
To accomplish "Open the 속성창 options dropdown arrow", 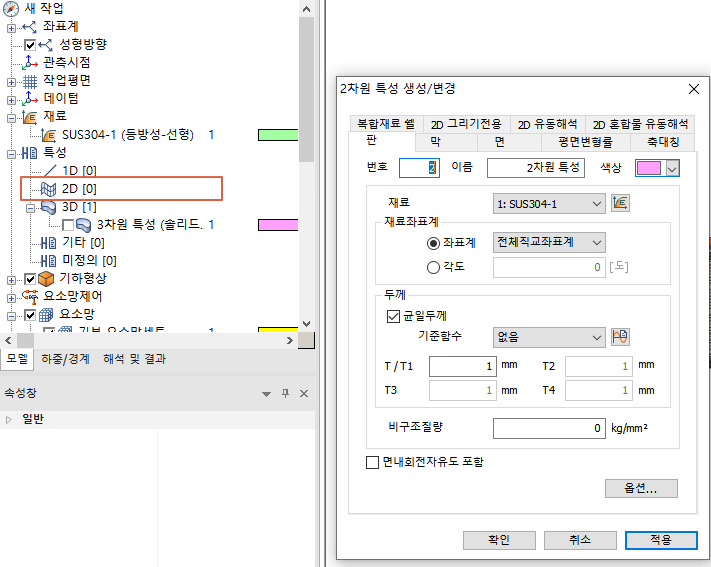I will click(x=267, y=394).
